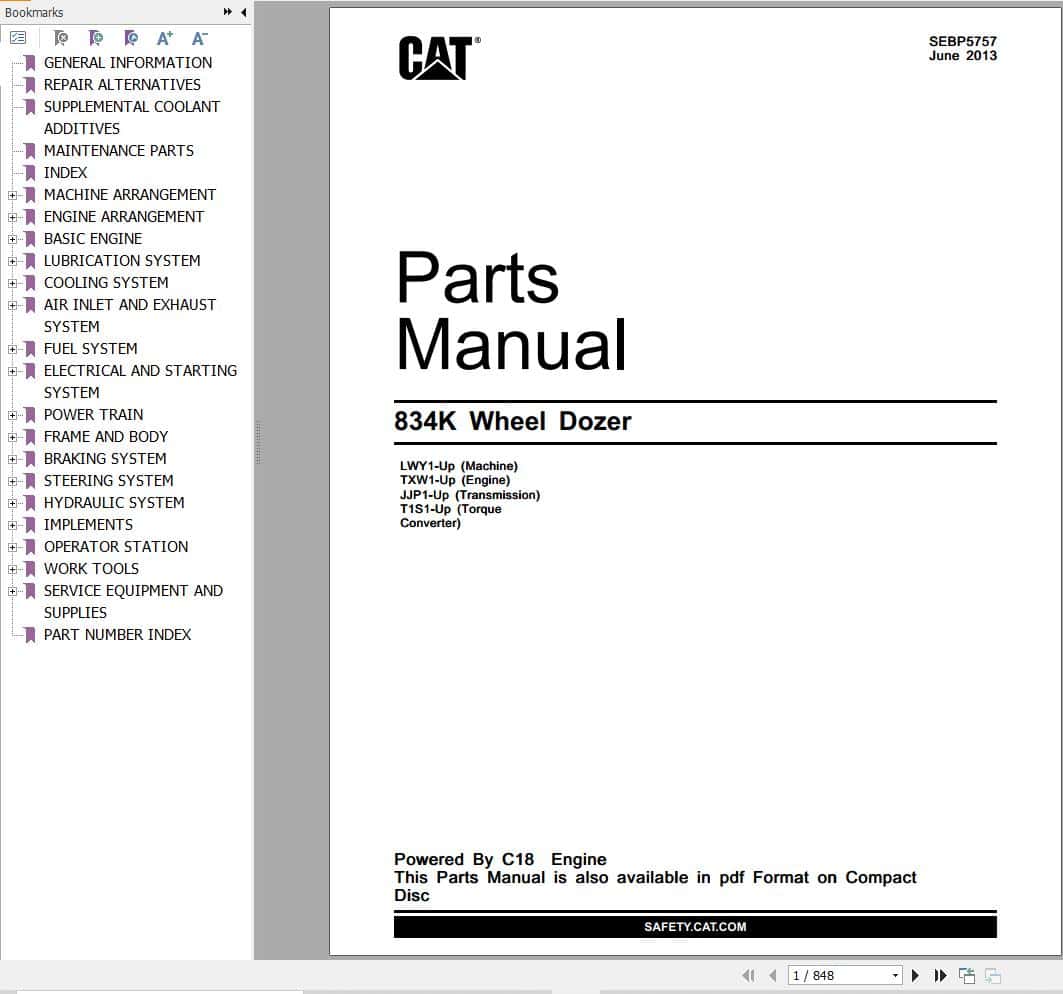Click the Bookmarks panel title
This screenshot has width=1063, height=994.
[34, 12]
